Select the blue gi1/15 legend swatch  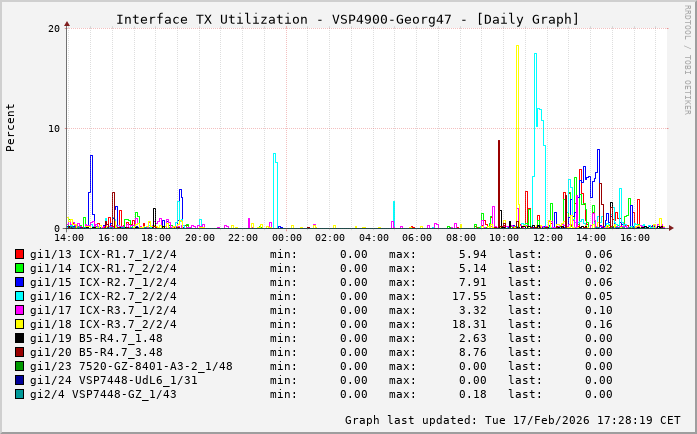coord(20,282)
